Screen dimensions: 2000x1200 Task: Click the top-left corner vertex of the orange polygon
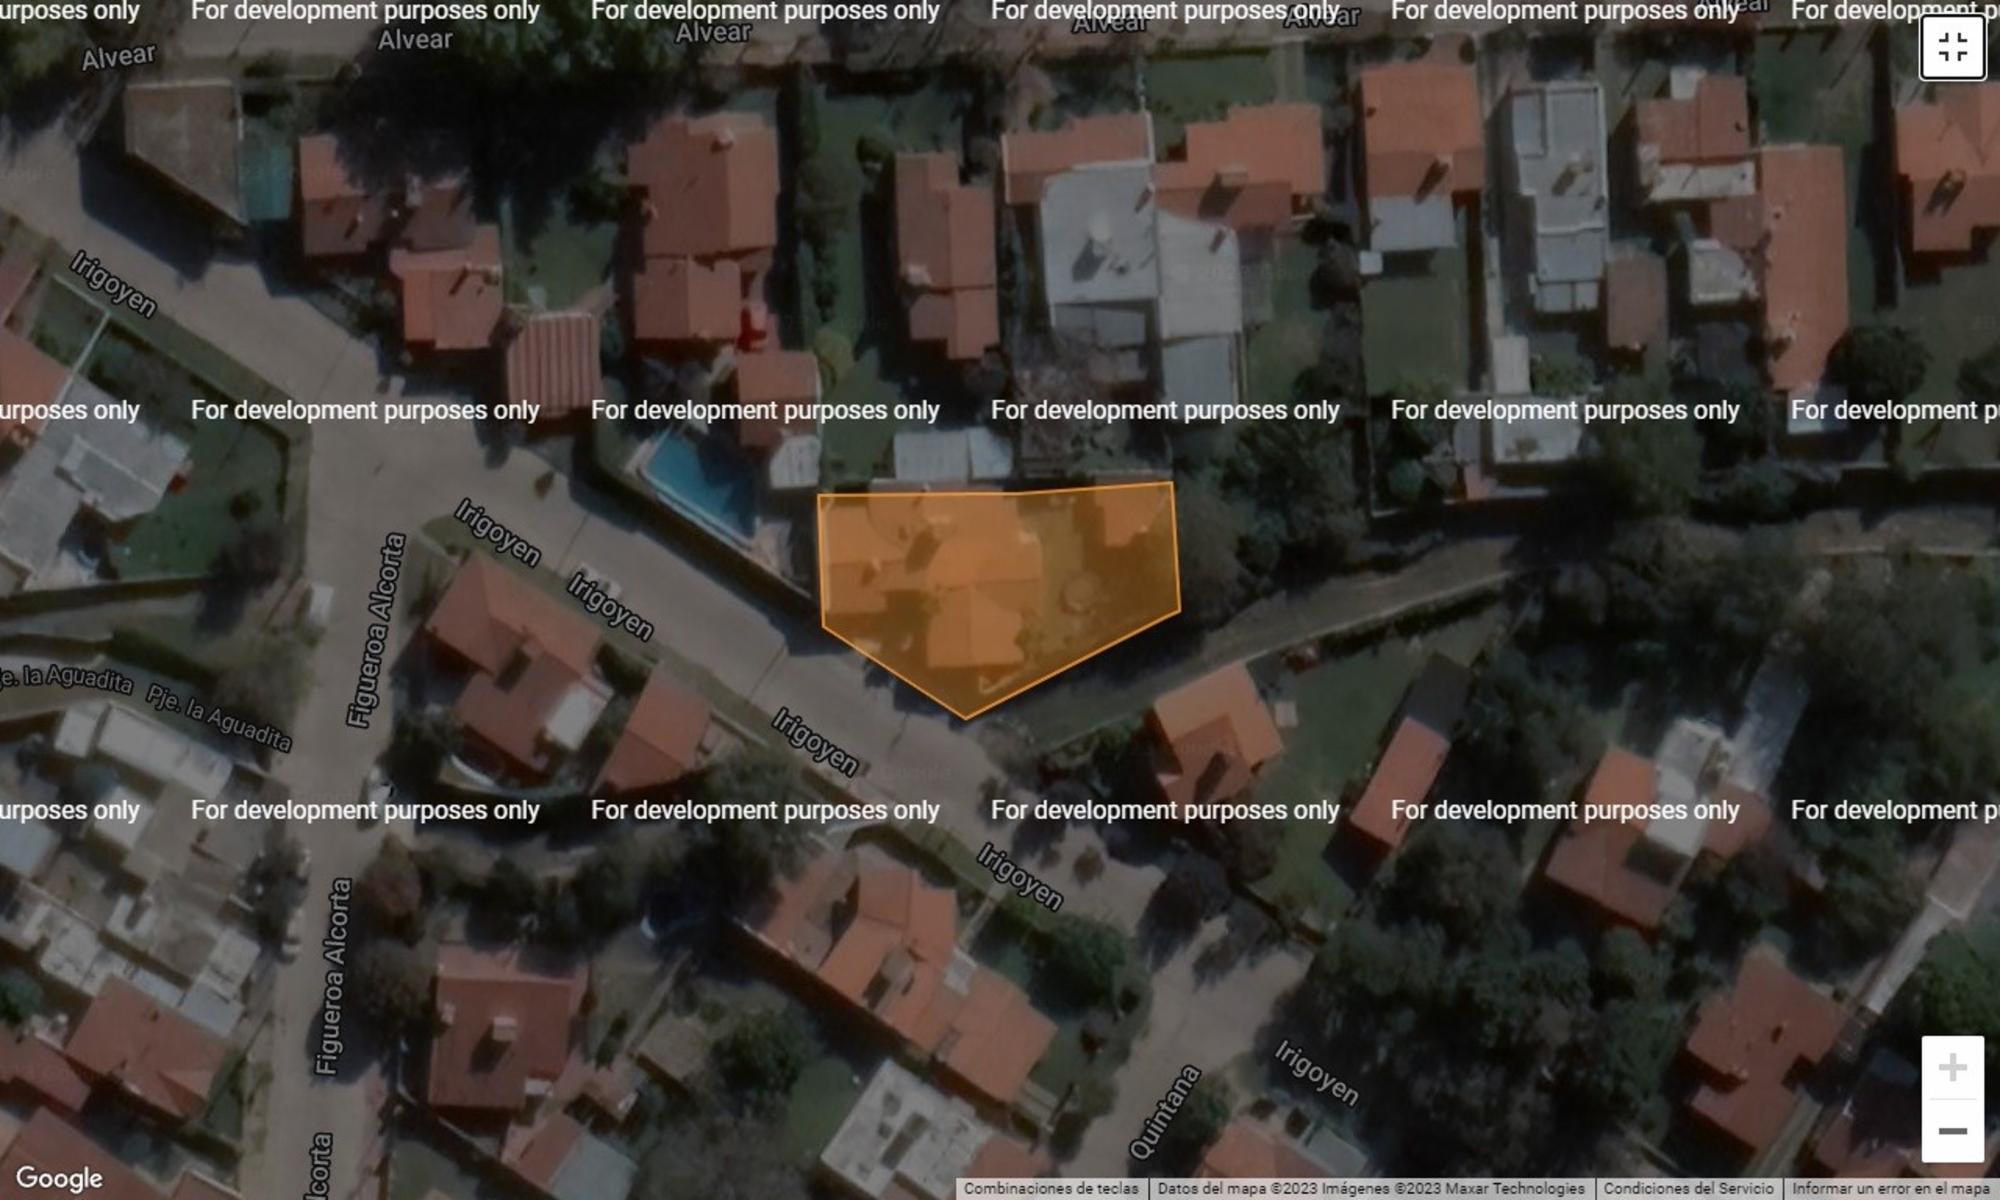pyautogui.click(x=819, y=496)
